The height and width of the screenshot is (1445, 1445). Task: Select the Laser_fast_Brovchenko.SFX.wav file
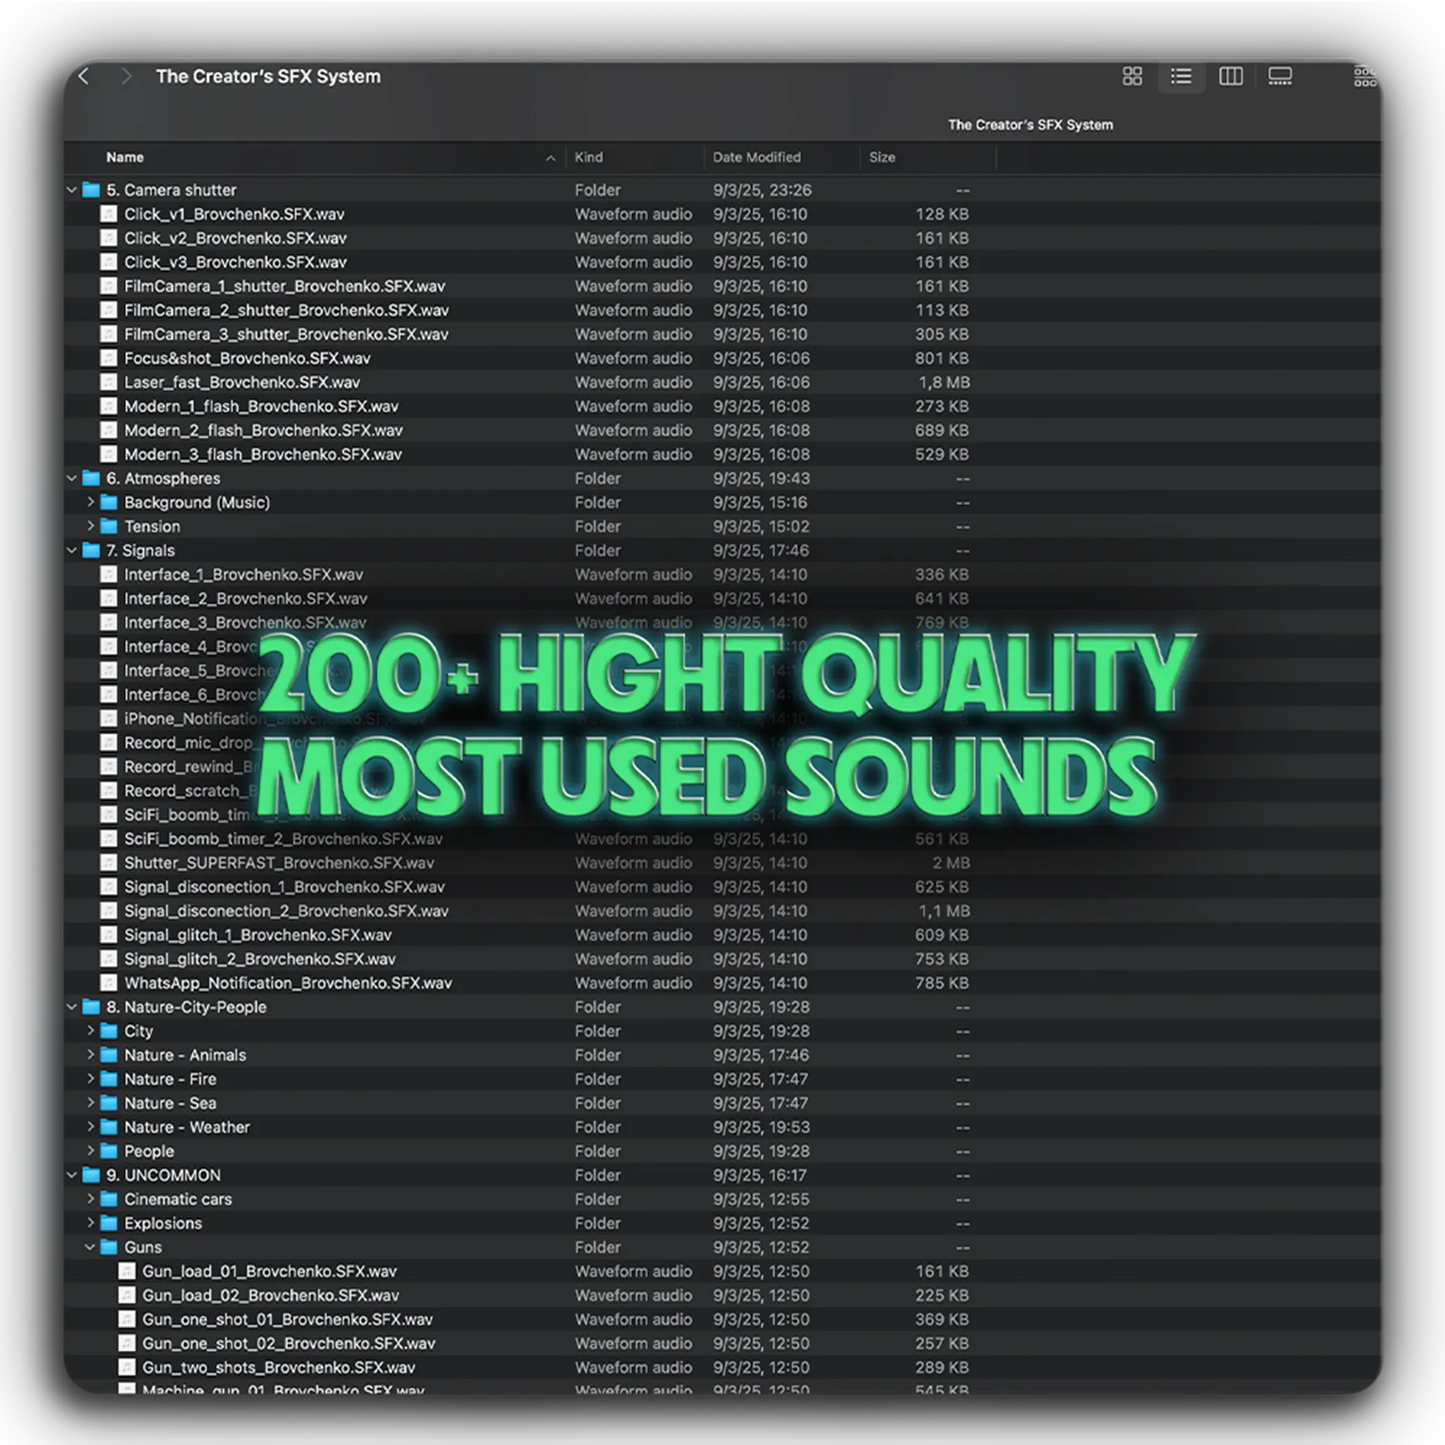[242, 382]
